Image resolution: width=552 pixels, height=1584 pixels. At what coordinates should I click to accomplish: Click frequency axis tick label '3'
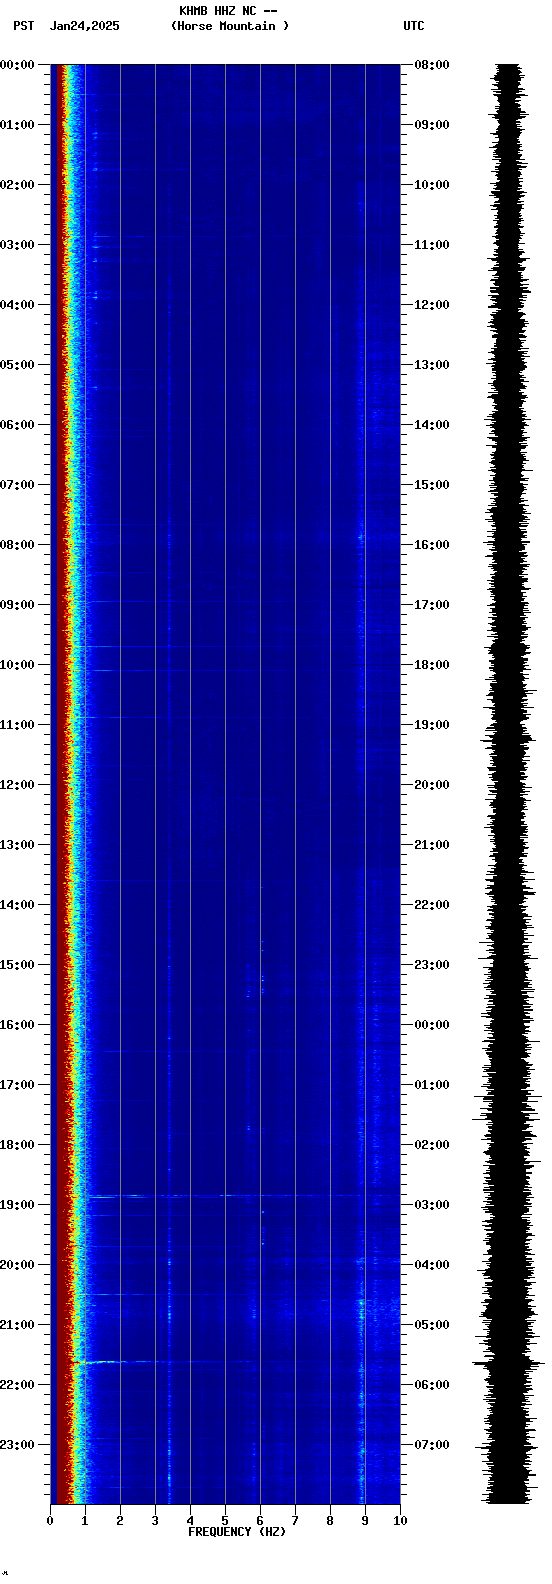click(155, 1521)
